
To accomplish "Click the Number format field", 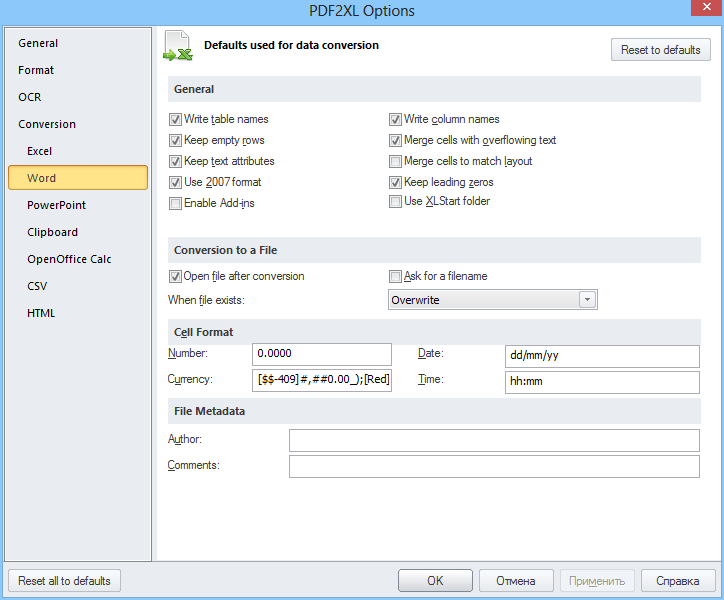I will click(x=322, y=354).
